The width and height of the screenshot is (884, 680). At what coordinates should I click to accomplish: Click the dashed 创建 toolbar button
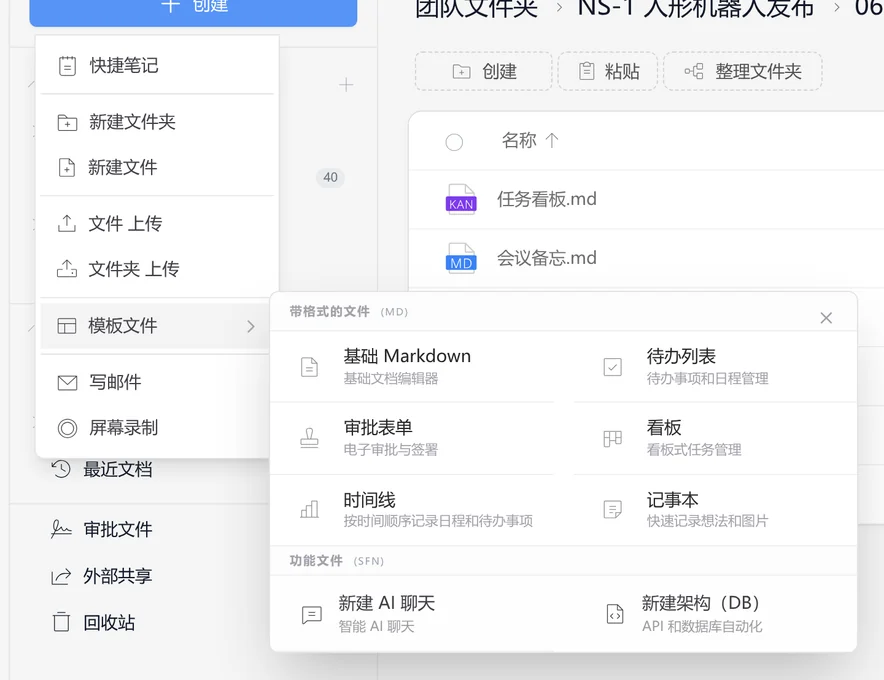(x=484, y=72)
